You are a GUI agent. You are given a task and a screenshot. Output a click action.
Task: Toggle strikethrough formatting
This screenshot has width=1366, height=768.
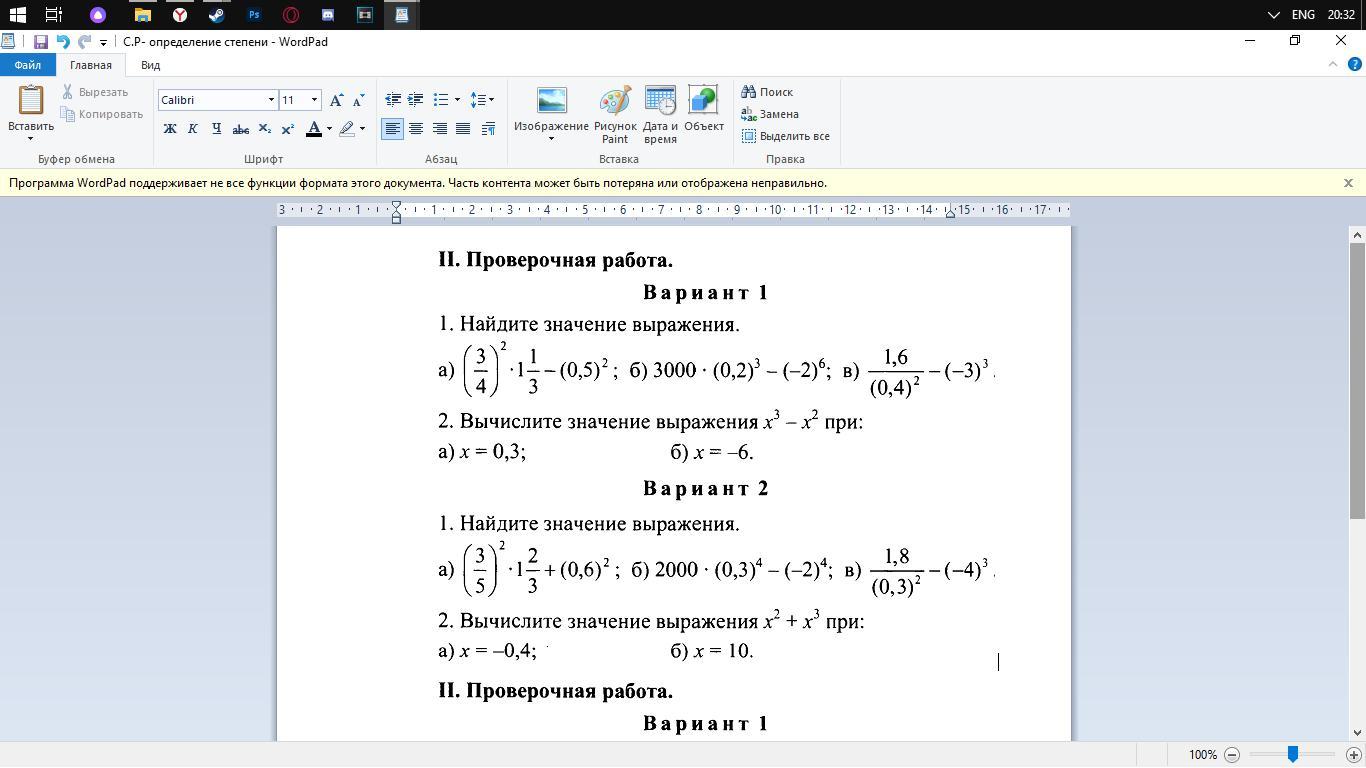[240, 129]
